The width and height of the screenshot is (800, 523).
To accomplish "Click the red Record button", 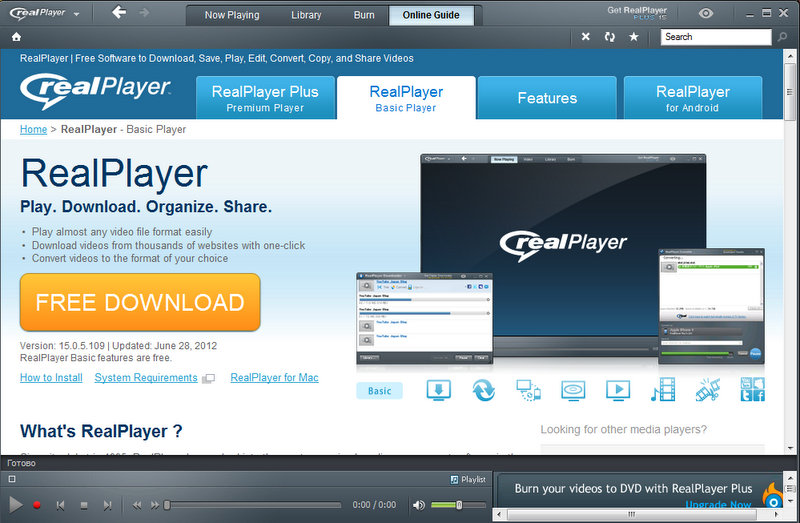I will (37, 505).
